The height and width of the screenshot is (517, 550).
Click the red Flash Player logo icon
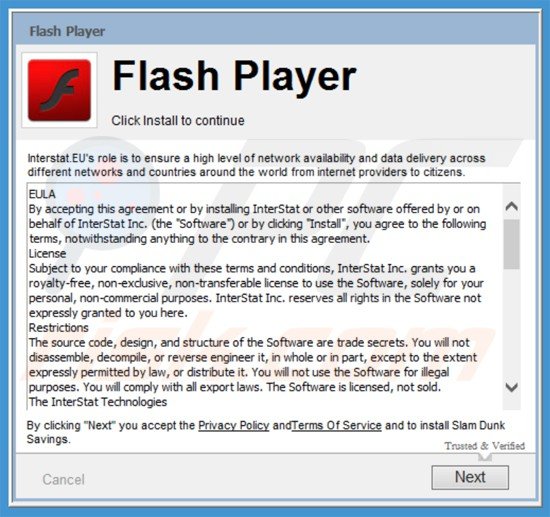tap(59, 90)
